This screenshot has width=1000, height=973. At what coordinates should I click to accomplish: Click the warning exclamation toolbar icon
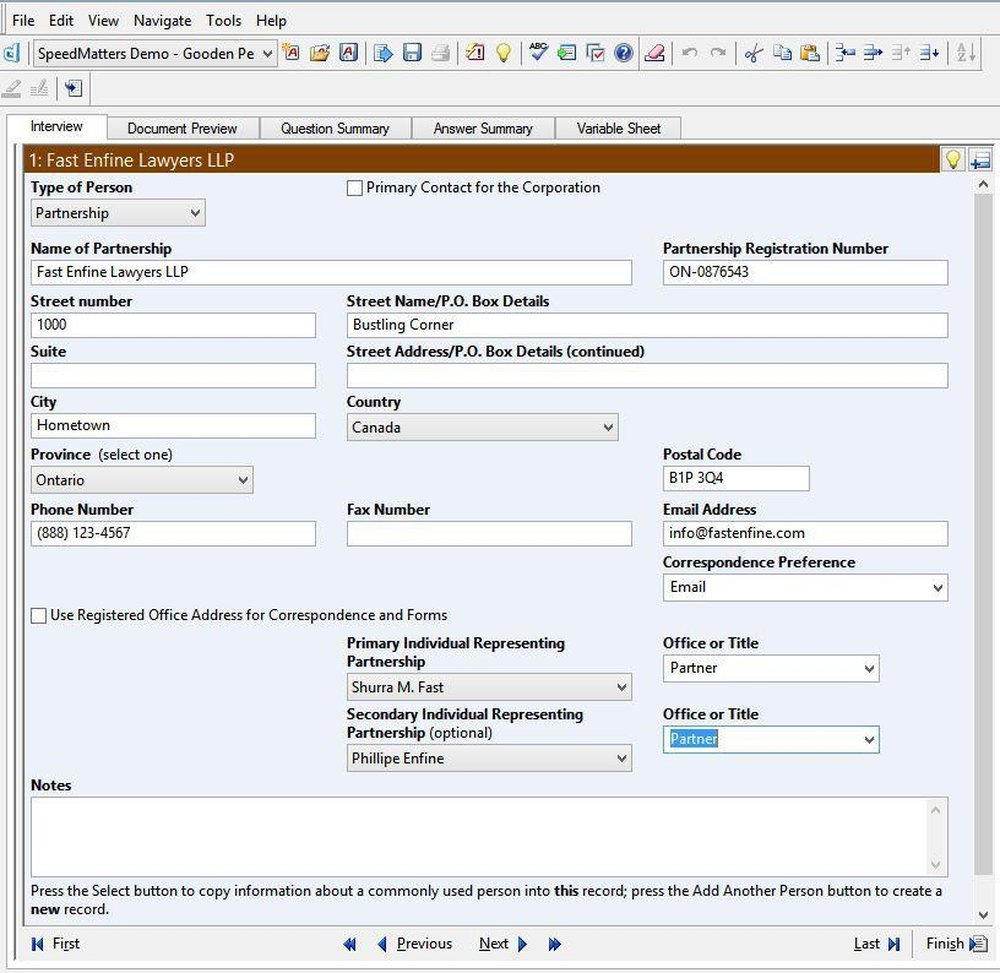point(475,53)
